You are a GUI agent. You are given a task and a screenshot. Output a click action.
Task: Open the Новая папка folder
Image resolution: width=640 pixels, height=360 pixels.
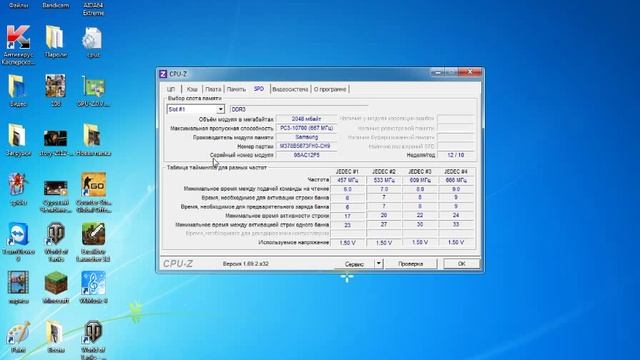pos(93,136)
